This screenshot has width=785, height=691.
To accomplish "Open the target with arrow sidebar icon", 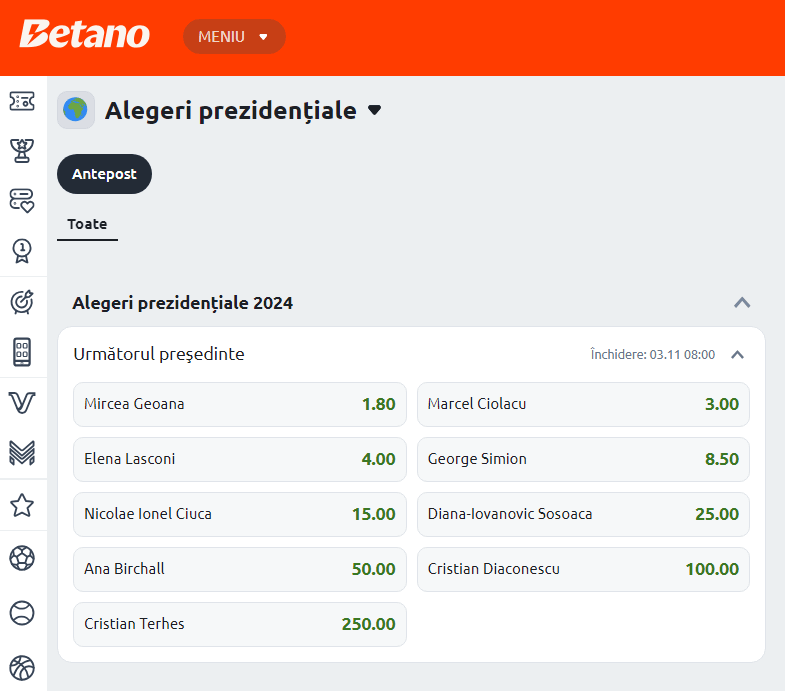I will point(22,300).
